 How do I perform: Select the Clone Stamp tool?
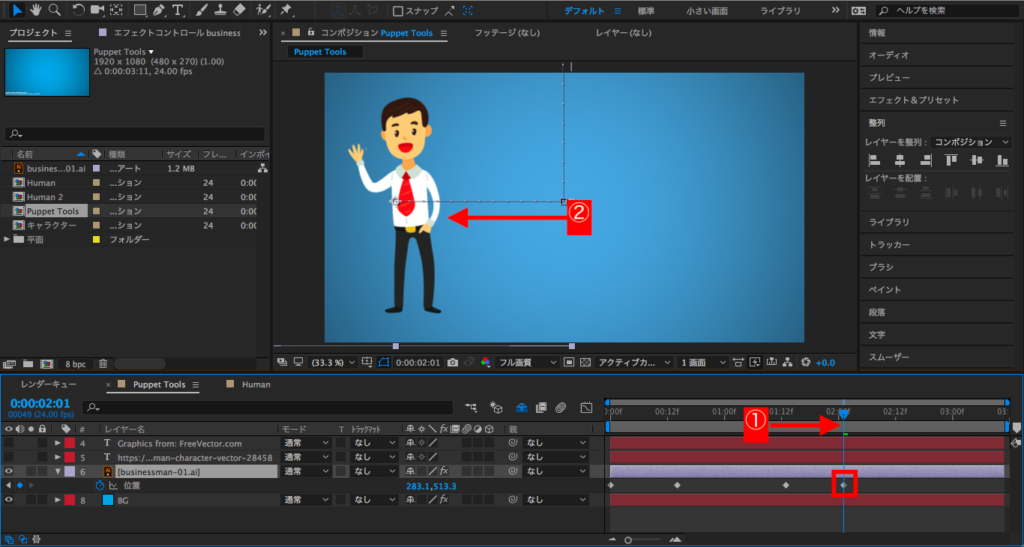pos(219,10)
